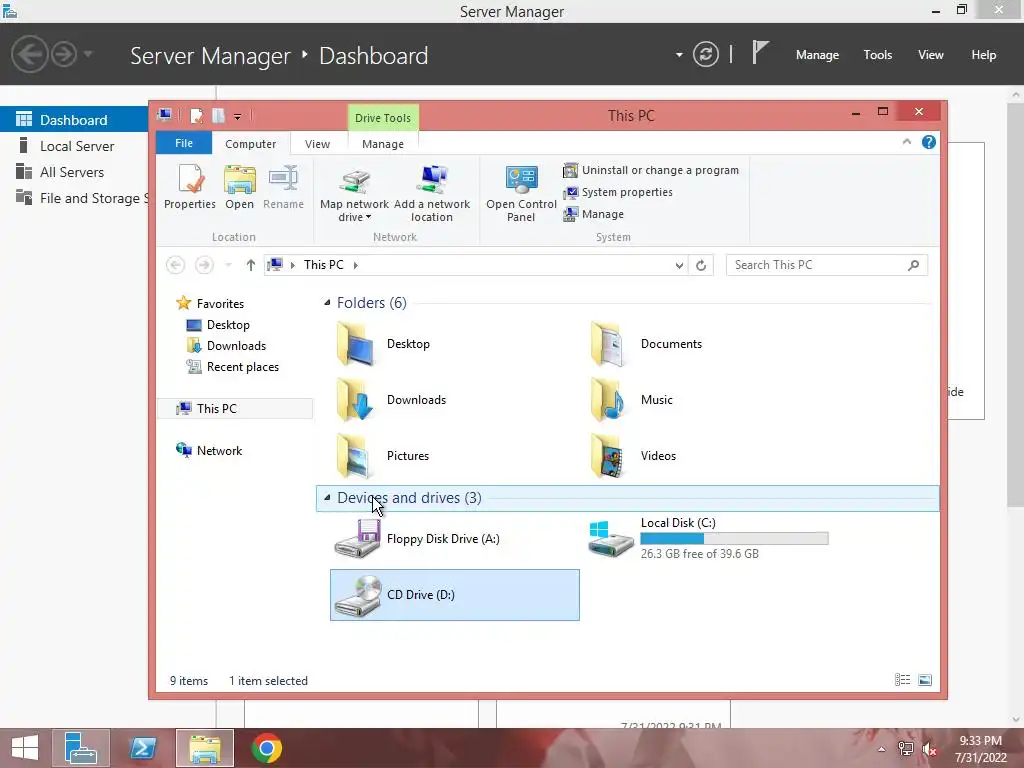Screen dimensions: 1024x768
Task: Open the File tab
Action: pos(184,143)
